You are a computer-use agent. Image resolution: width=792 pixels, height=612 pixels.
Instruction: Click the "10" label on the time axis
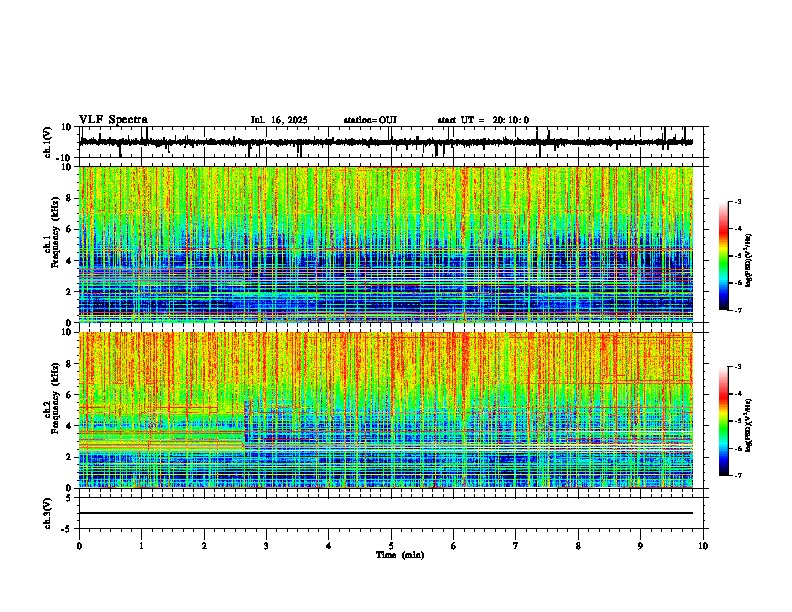703,546
